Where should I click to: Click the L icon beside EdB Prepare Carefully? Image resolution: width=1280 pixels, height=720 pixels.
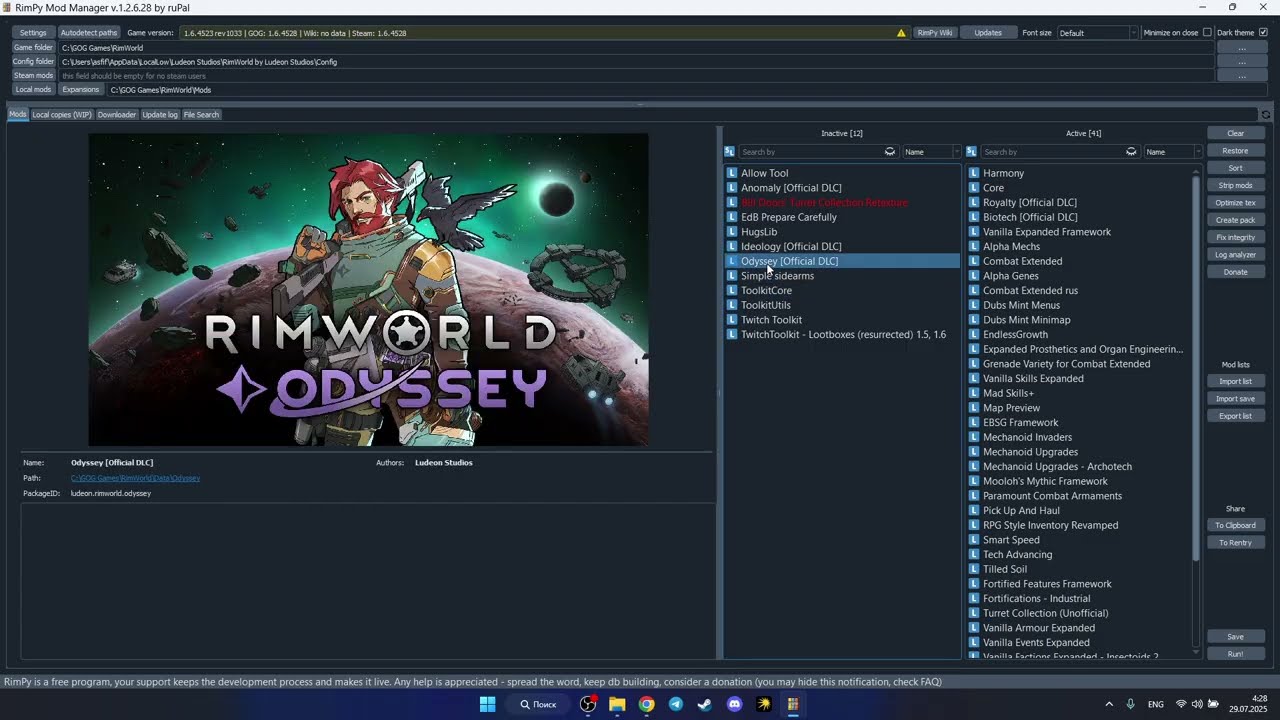click(x=732, y=217)
